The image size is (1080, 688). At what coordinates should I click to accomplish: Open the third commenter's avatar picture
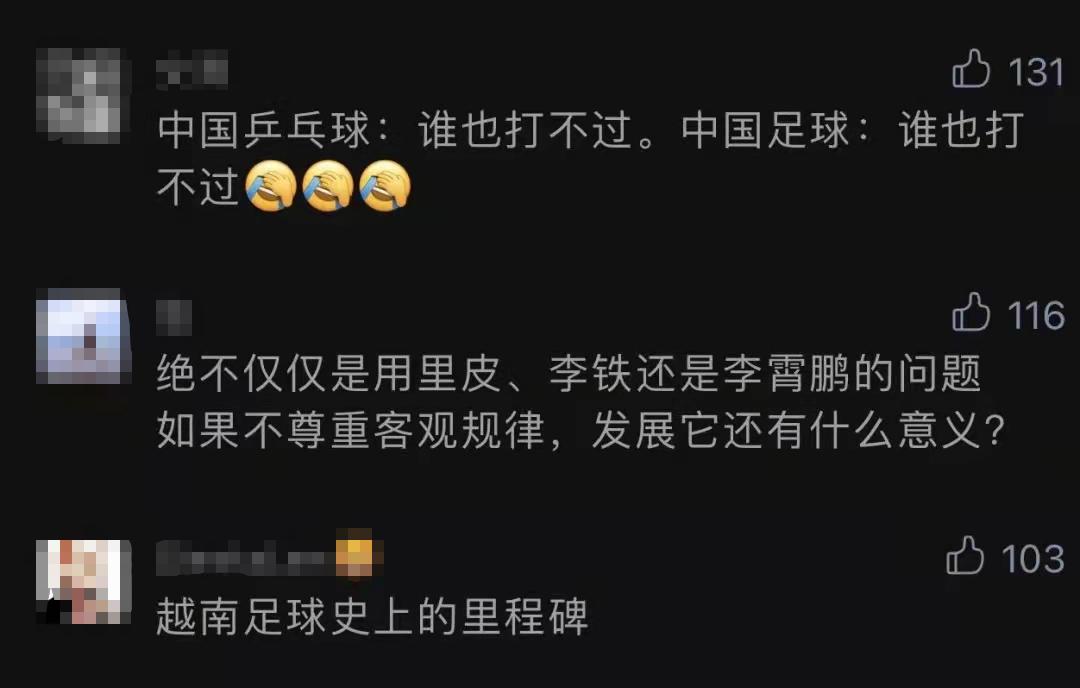click(83, 581)
